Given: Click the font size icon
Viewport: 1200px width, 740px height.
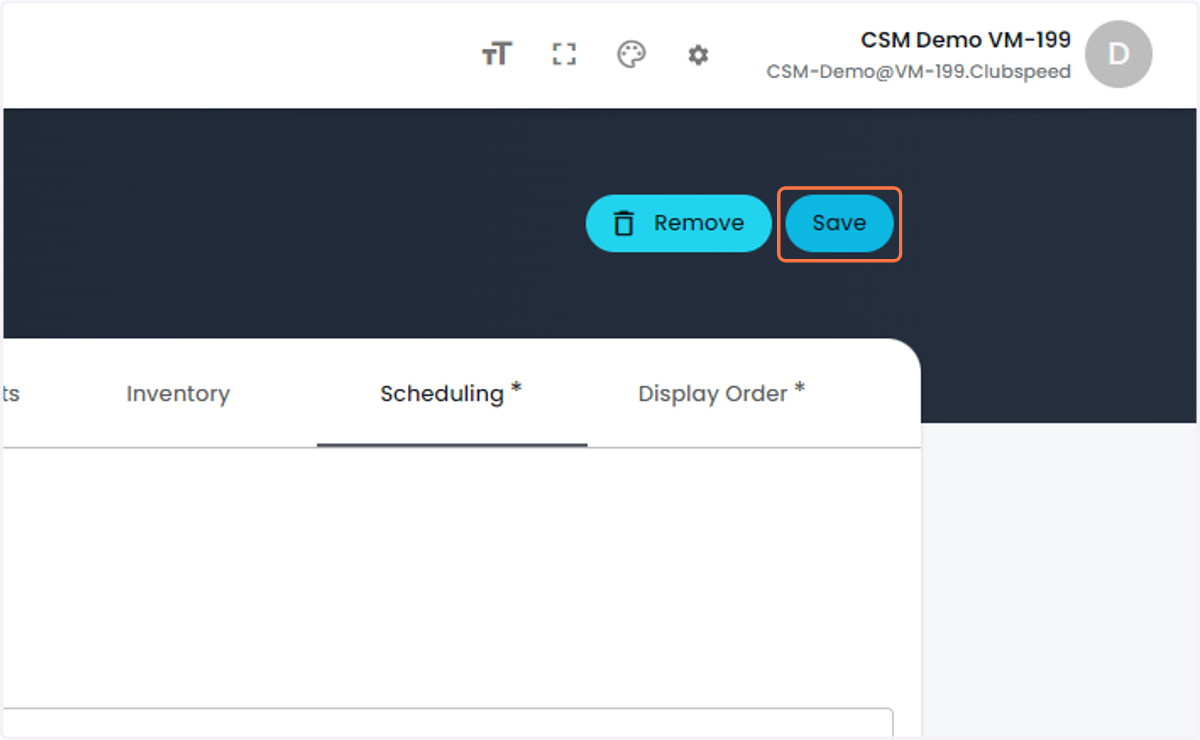Looking at the screenshot, I should pos(497,55).
